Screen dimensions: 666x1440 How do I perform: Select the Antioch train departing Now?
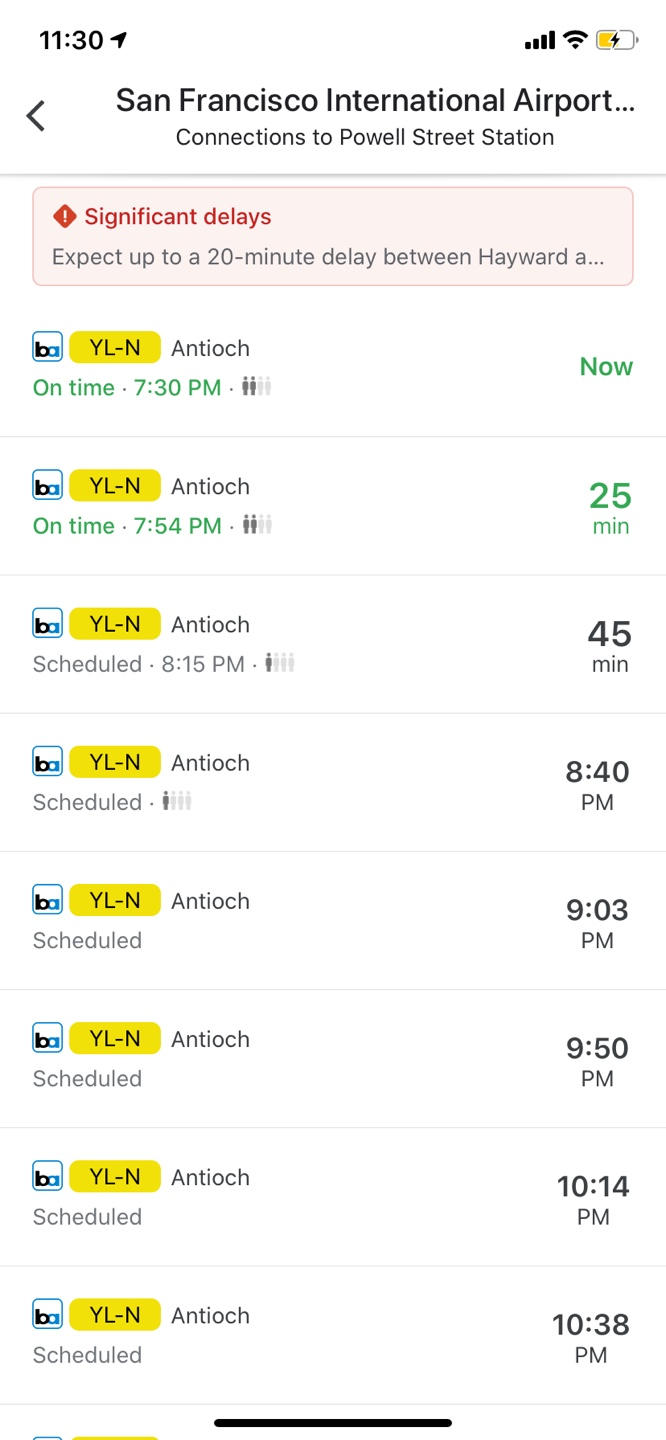click(333, 367)
